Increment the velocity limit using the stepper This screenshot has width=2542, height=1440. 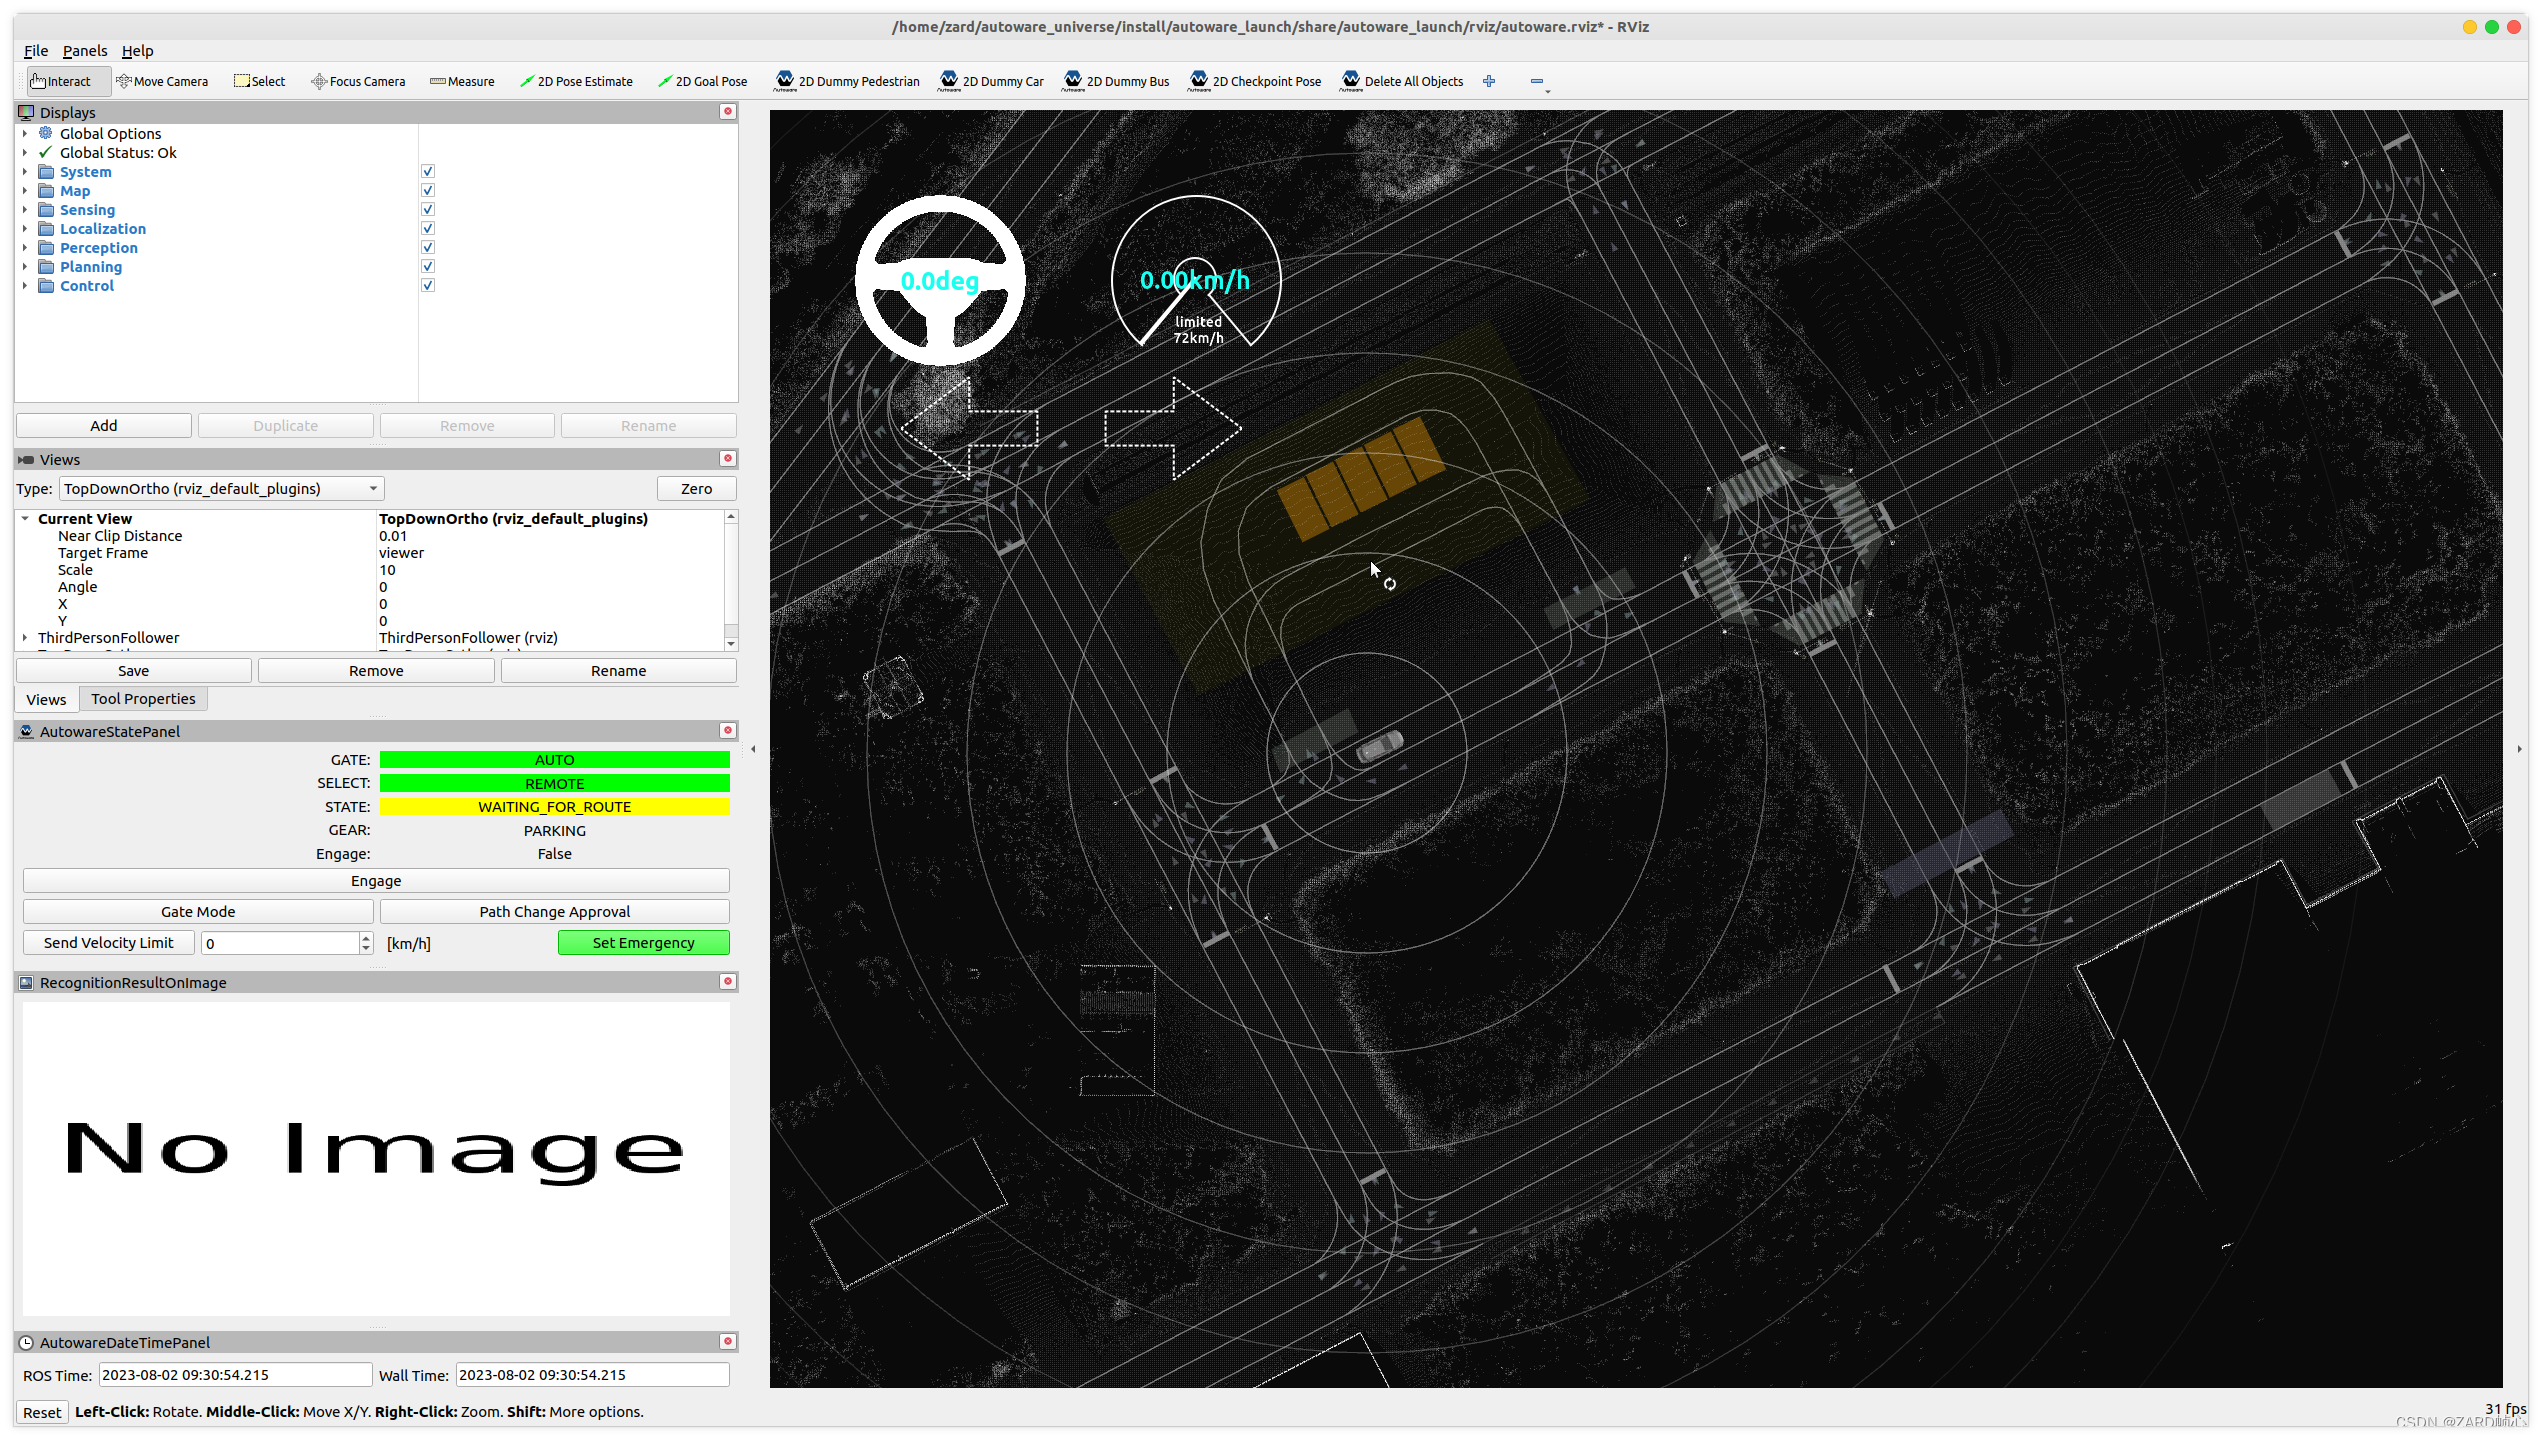pyautogui.click(x=364, y=937)
